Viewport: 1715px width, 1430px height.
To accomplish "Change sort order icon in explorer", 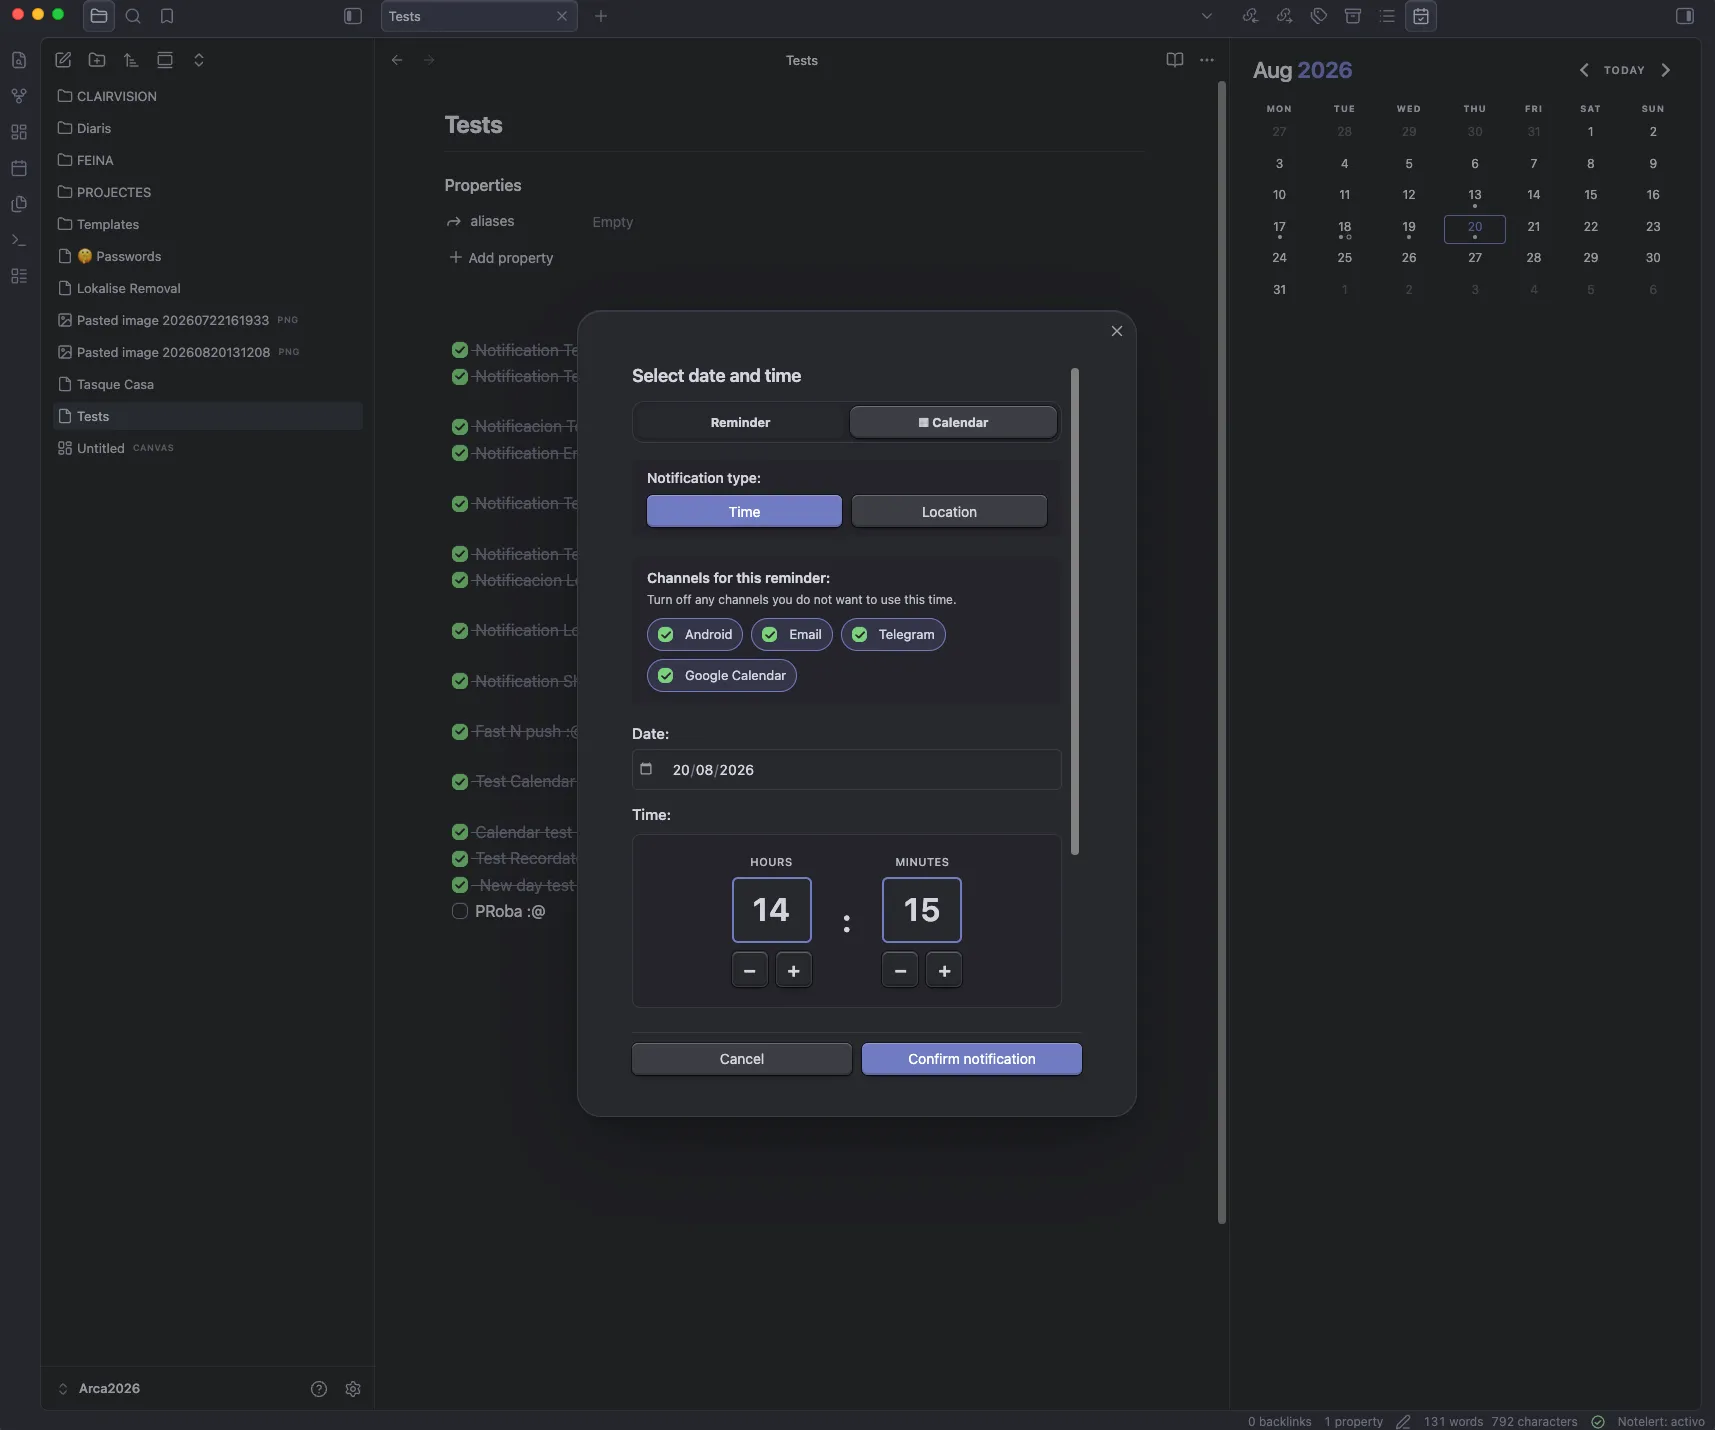I will [x=131, y=60].
